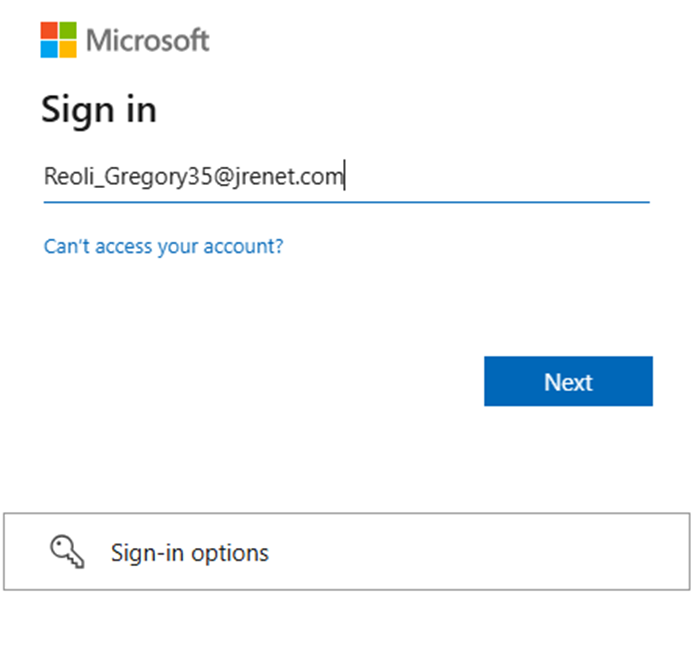Screen dimensions: 692x650
Task: Click the yellow square in Microsoft logo
Action: tap(68, 49)
